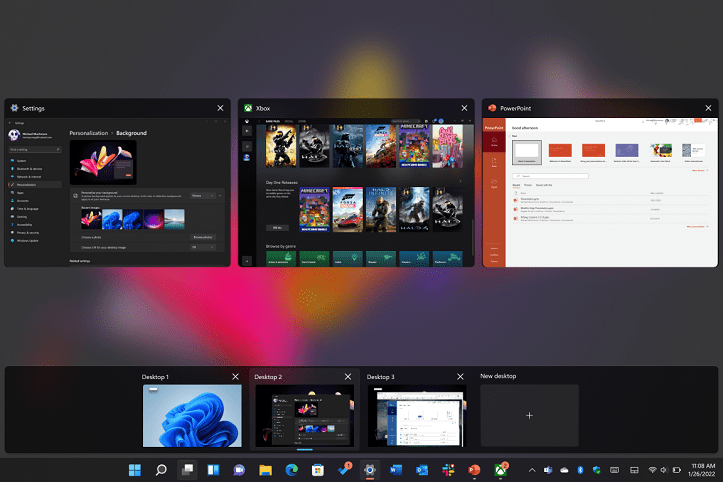The height and width of the screenshot is (482, 723).
Task: Launch Word from the taskbar
Action: pos(396,470)
